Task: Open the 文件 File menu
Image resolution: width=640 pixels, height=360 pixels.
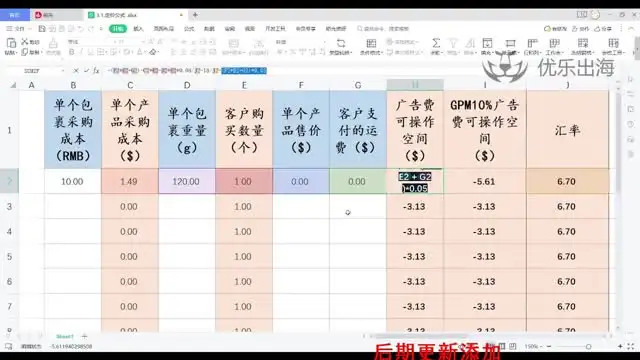Action: [16, 29]
